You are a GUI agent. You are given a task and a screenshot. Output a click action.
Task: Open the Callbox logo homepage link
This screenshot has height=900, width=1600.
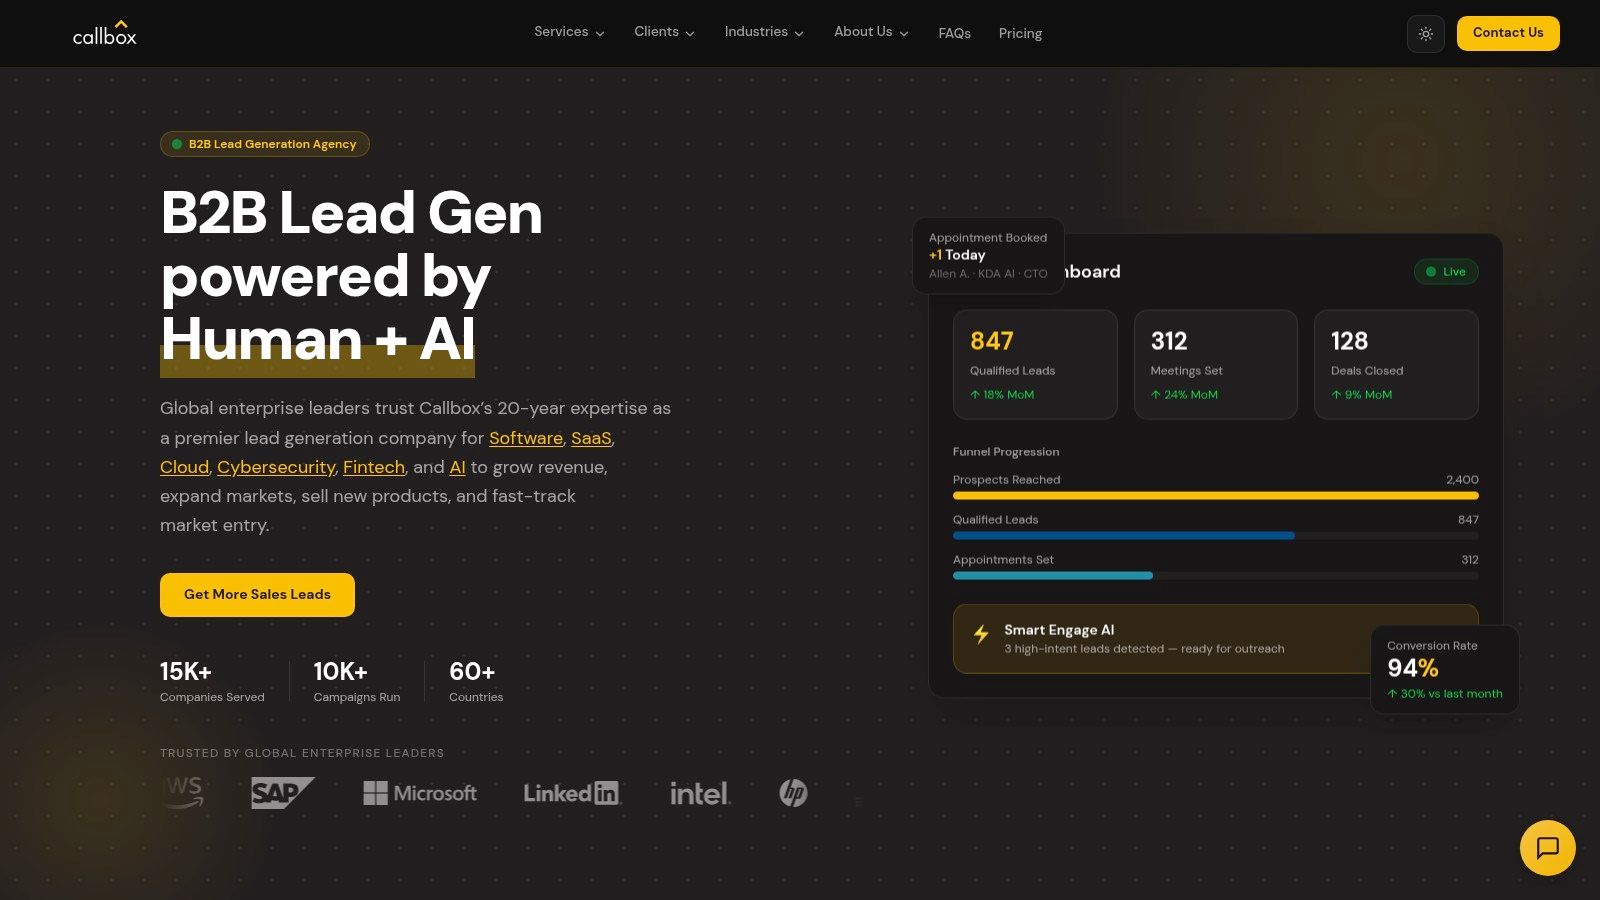click(x=105, y=33)
